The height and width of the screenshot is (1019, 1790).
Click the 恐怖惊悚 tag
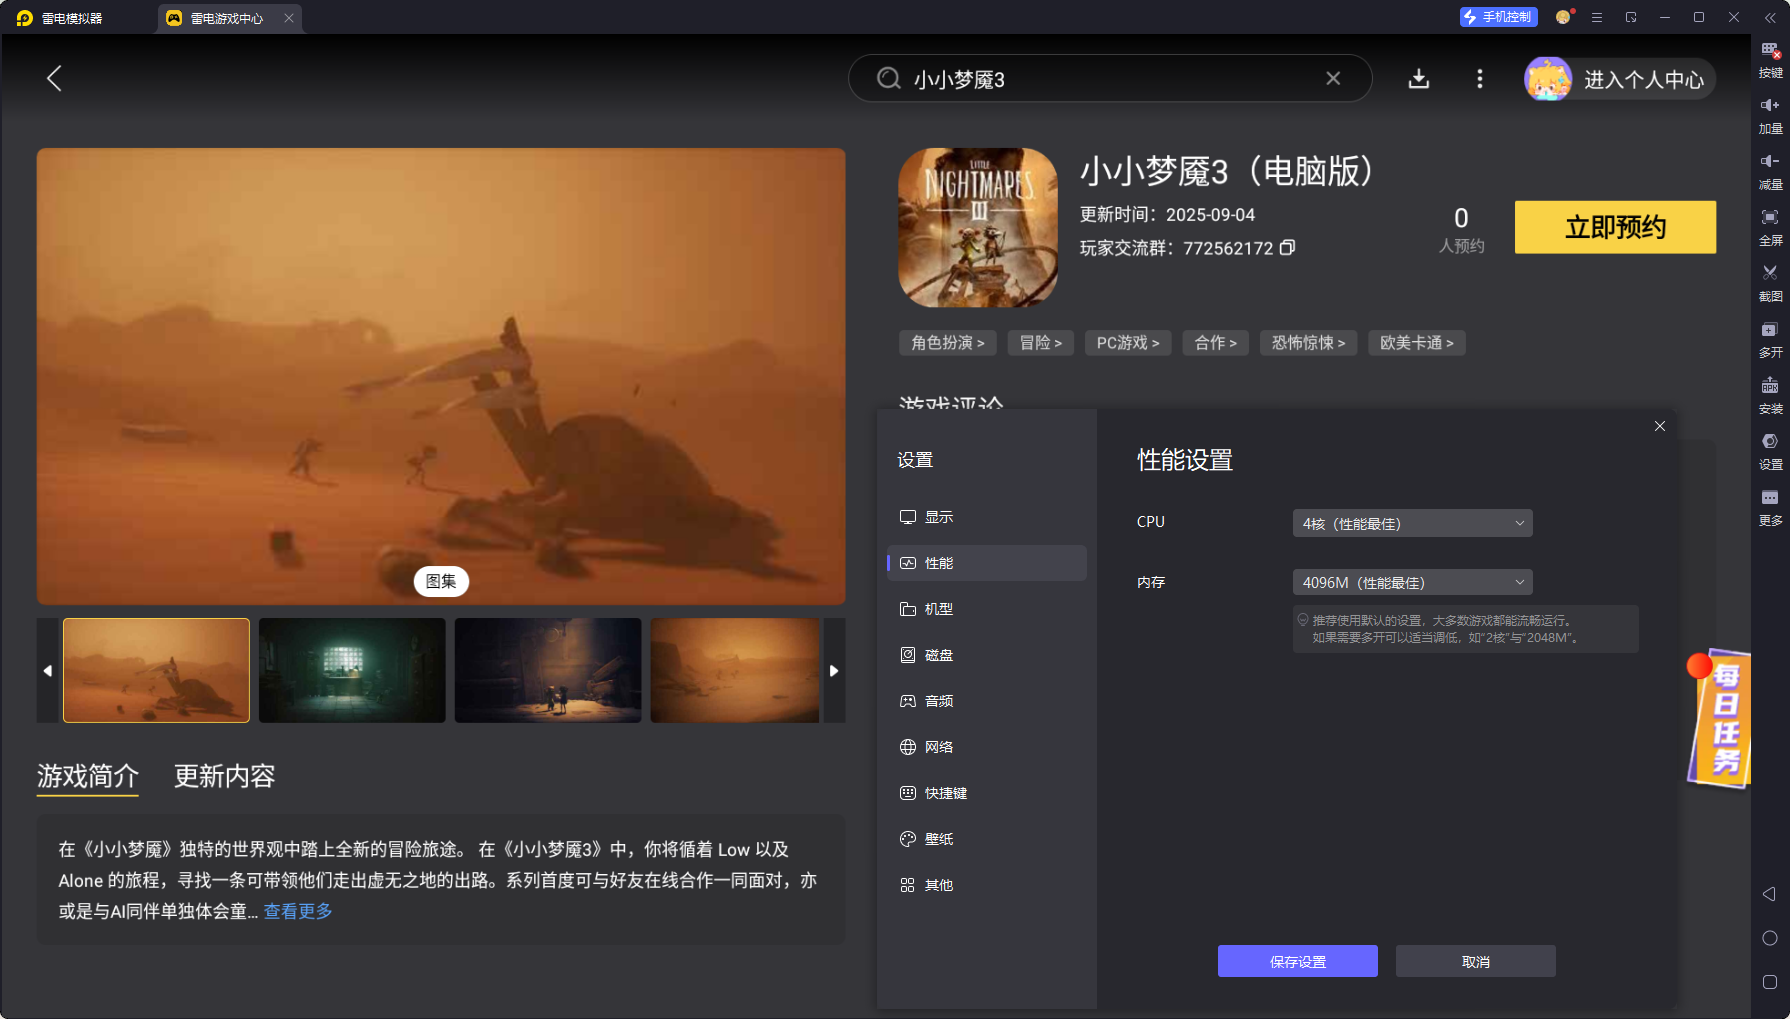tap(1309, 343)
